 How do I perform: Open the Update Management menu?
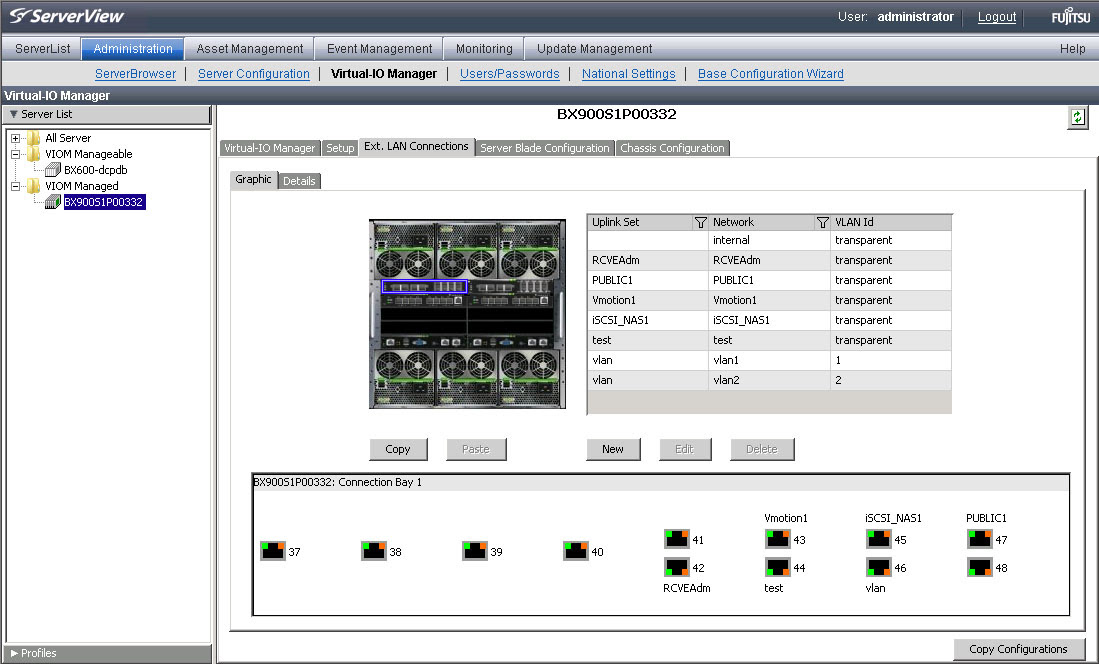click(594, 48)
